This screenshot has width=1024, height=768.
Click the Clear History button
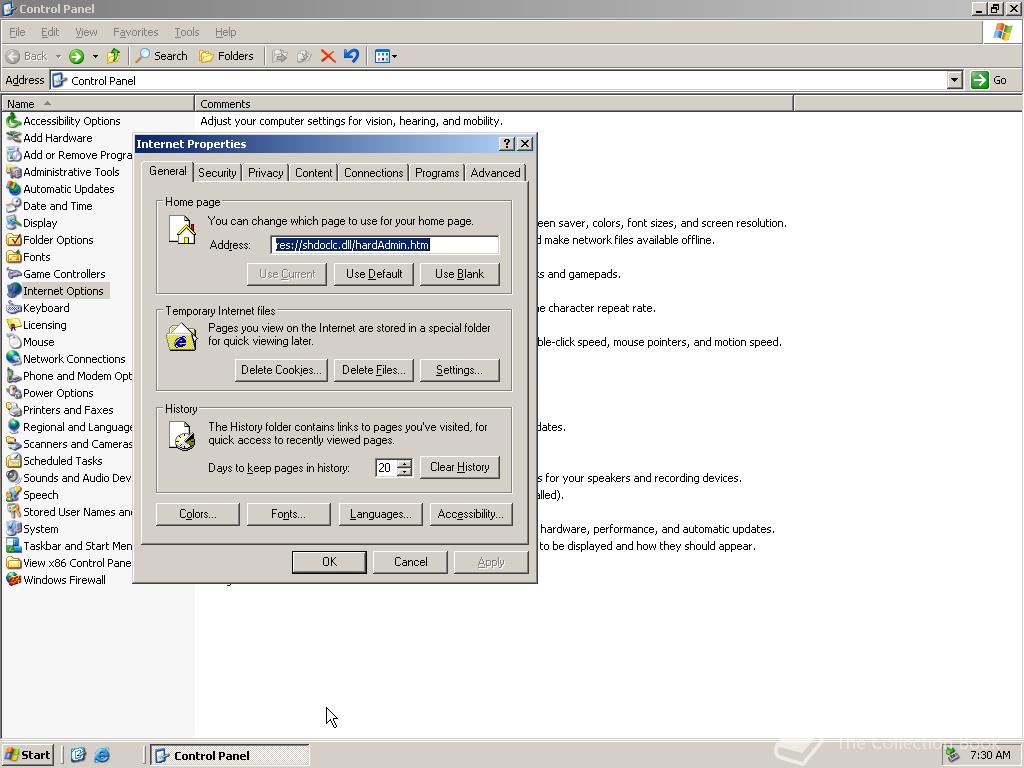point(460,467)
